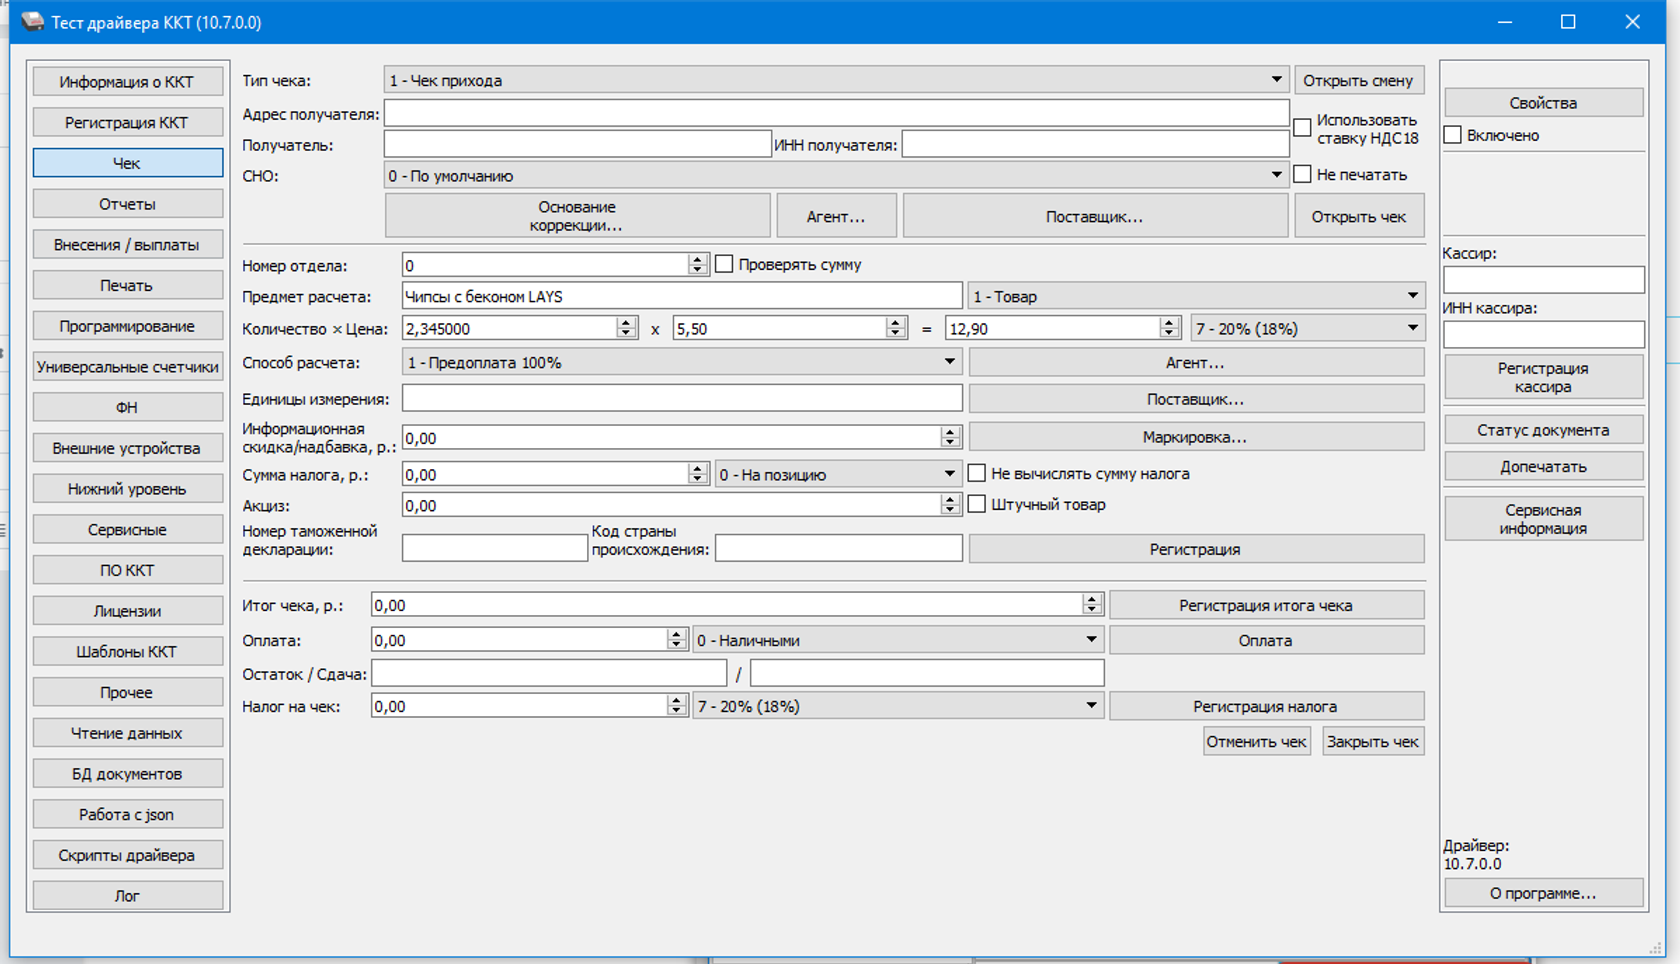Click the Регистрация position button
1680x964 pixels.
pyautogui.click(x=1195, y=549)
